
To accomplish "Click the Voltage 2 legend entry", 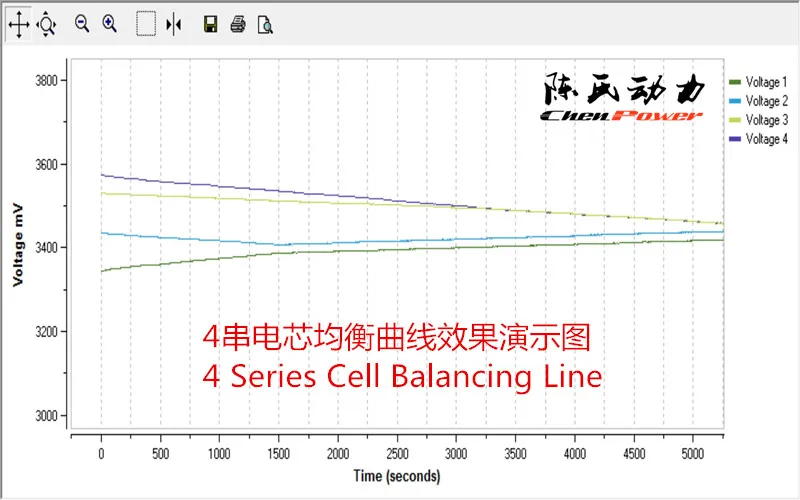I will click(x=758, y=101).
